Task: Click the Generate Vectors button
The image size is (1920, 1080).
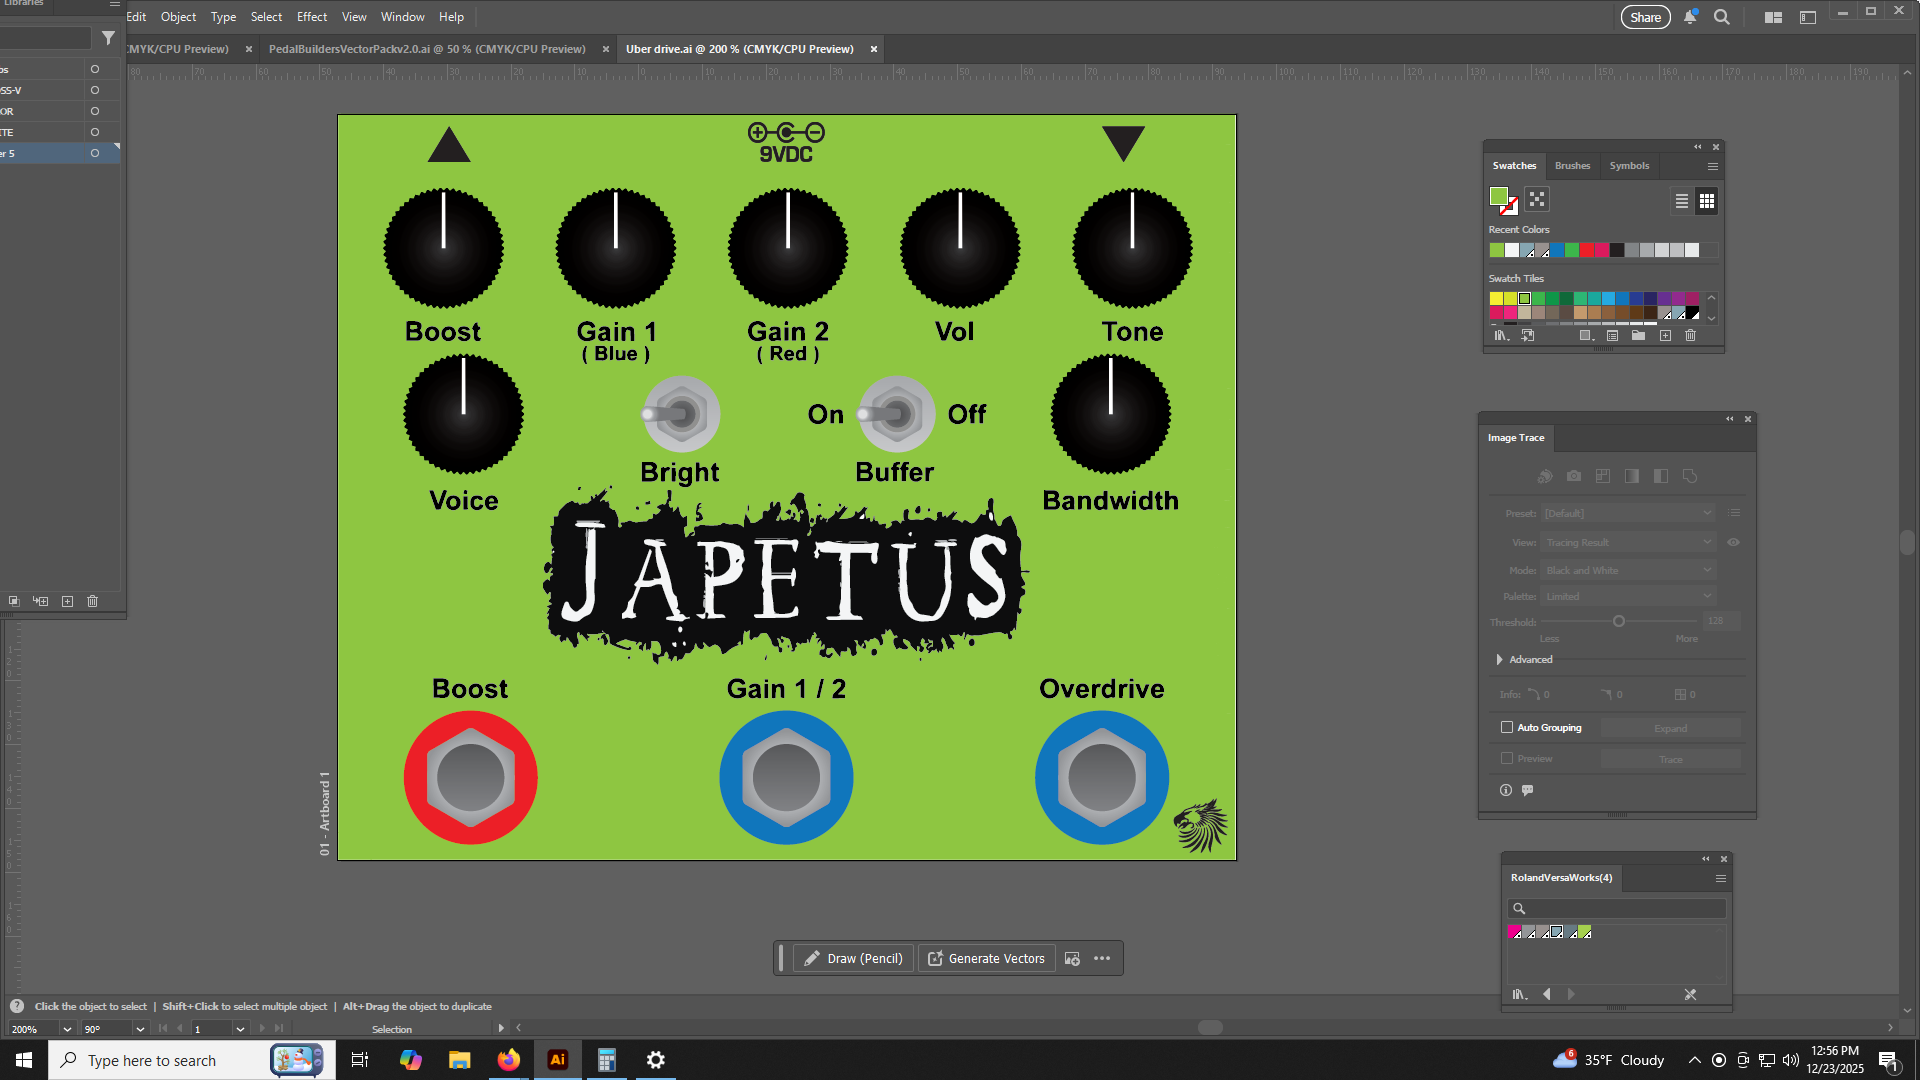Action: pos(986,958)
